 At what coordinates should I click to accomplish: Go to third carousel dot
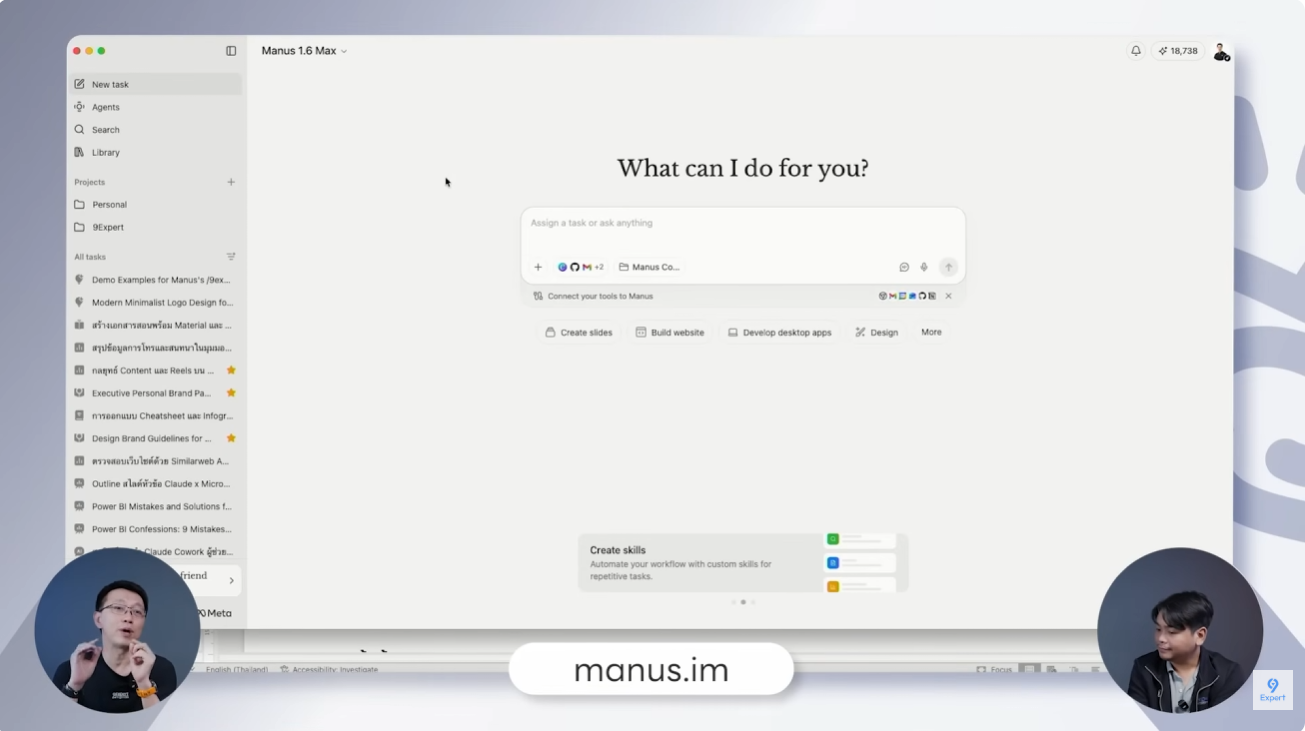(x=753, y=602)
